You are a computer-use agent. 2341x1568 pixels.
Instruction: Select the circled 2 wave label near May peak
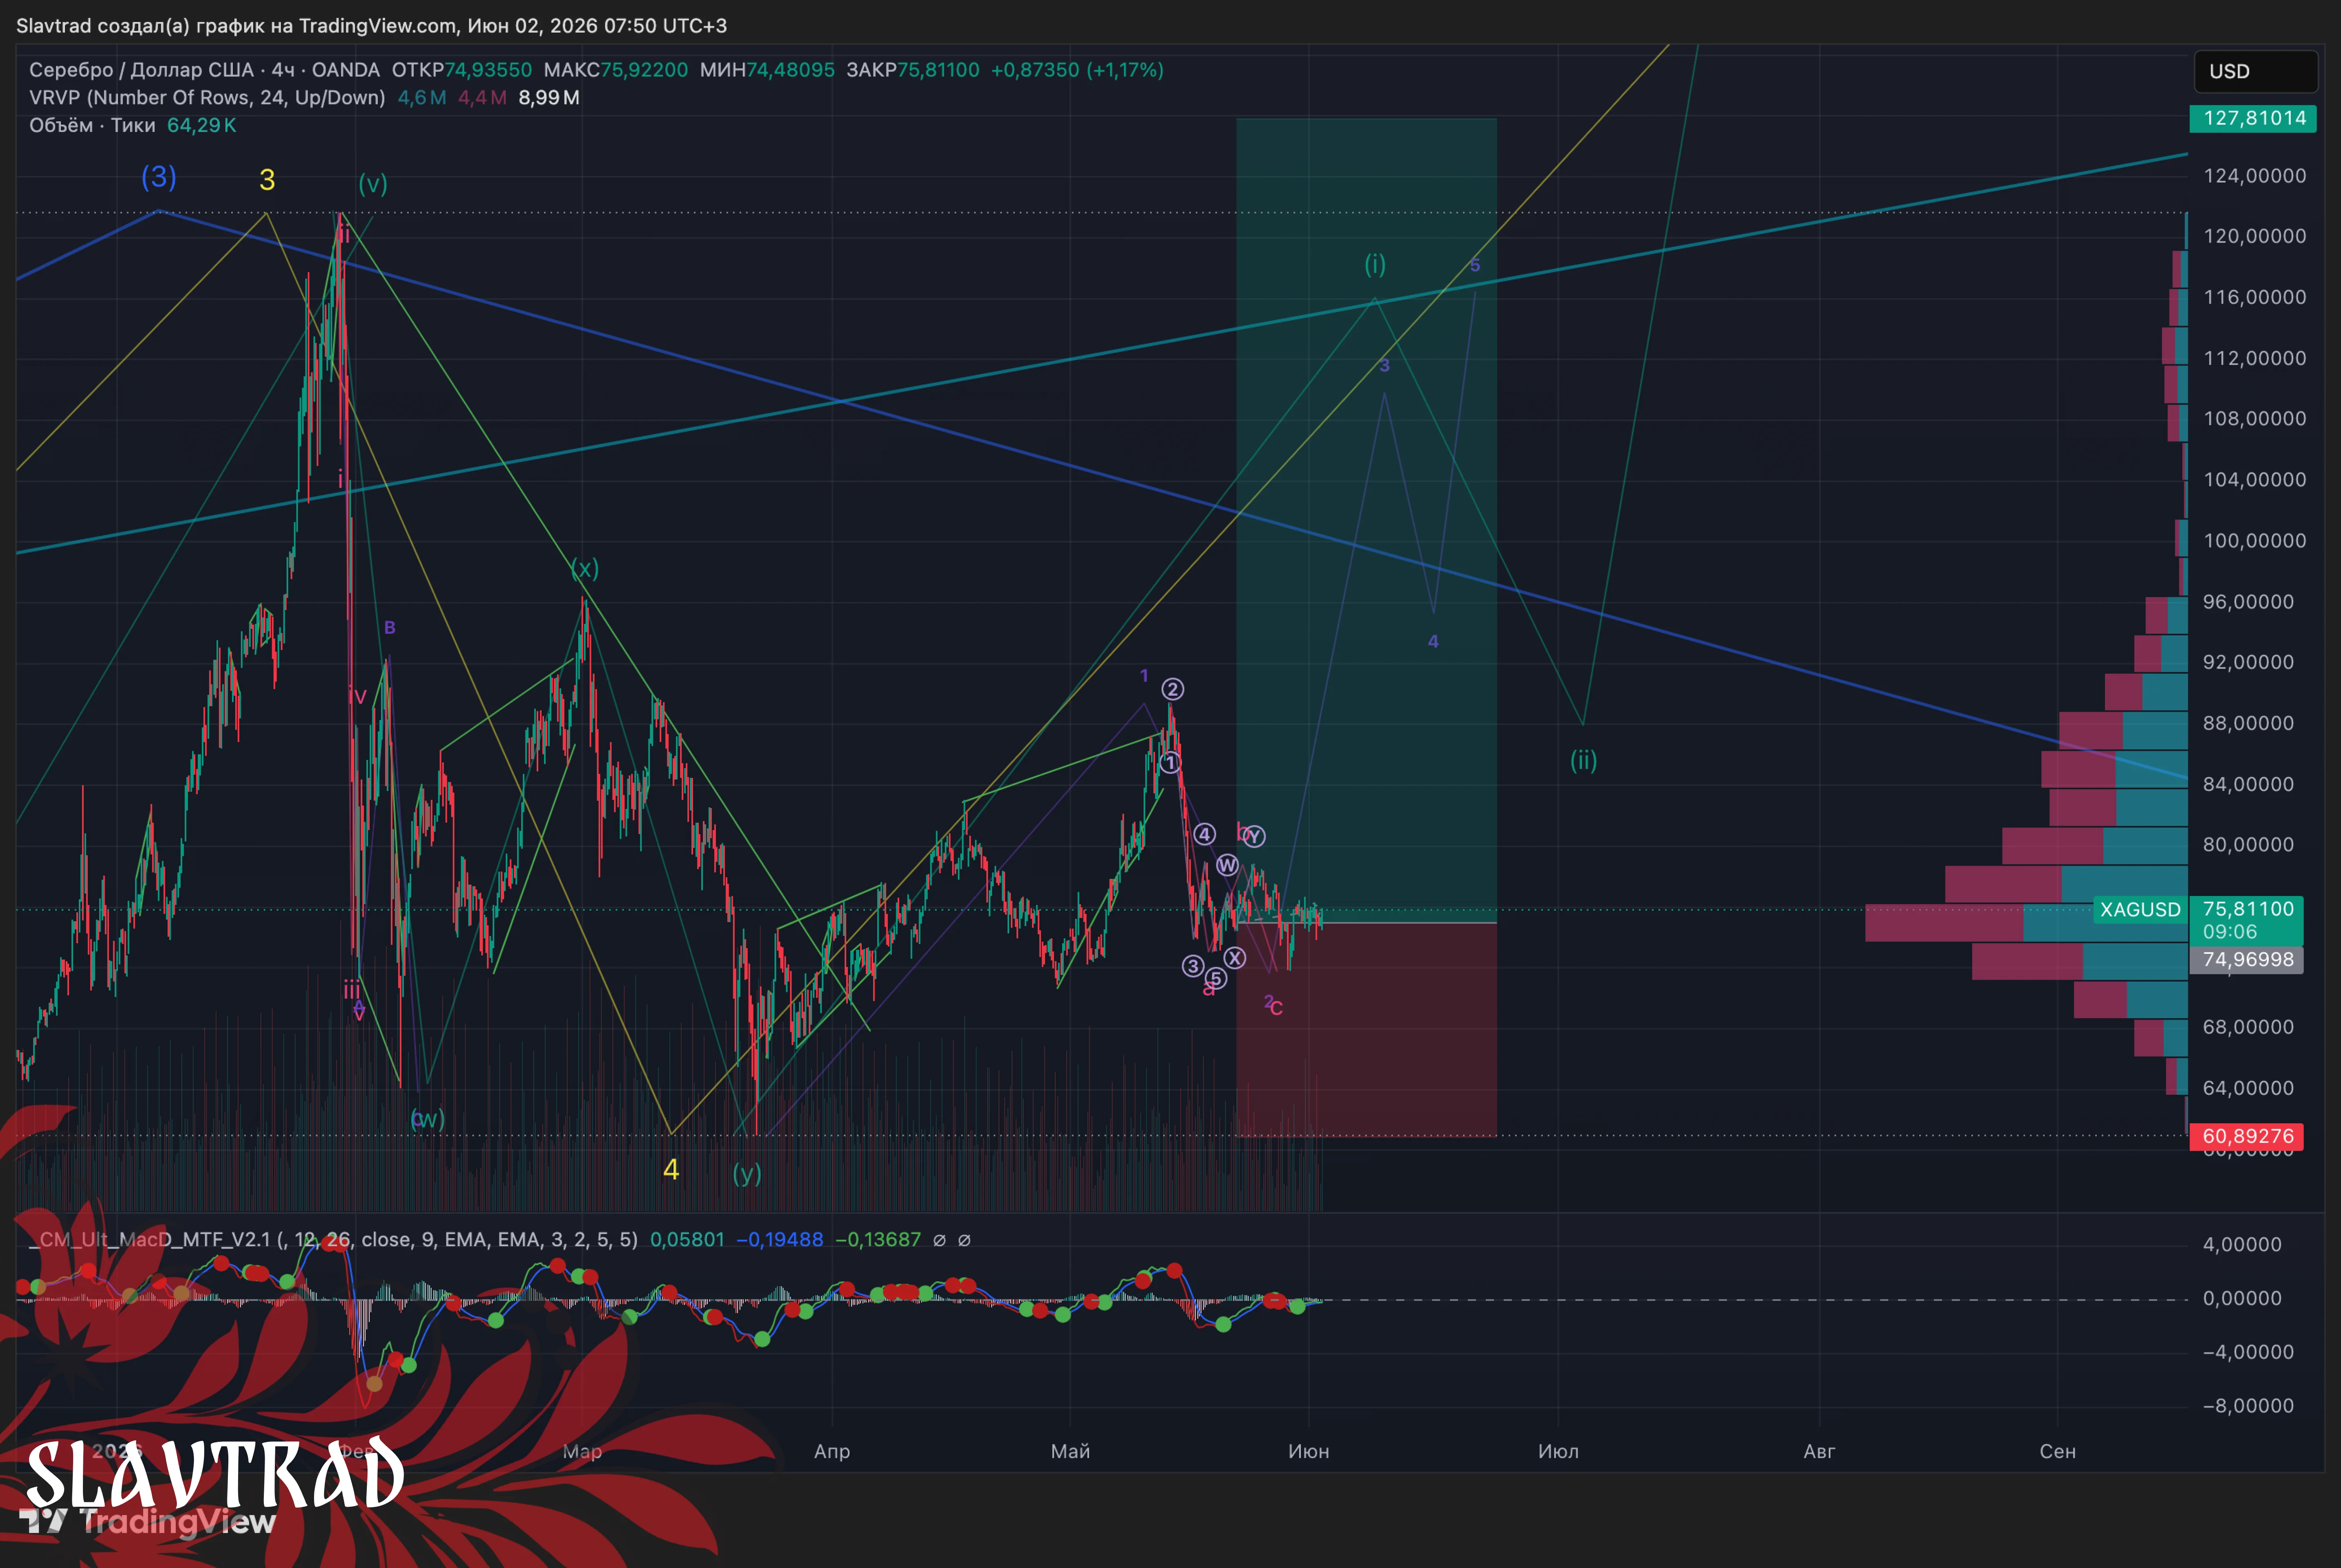[1173, 689]
